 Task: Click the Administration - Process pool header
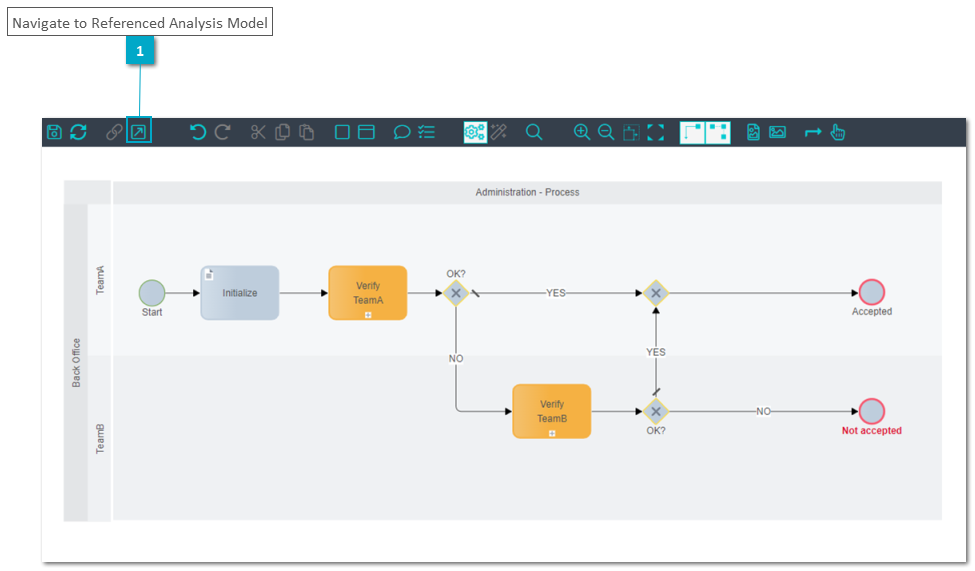coord(527,192)
